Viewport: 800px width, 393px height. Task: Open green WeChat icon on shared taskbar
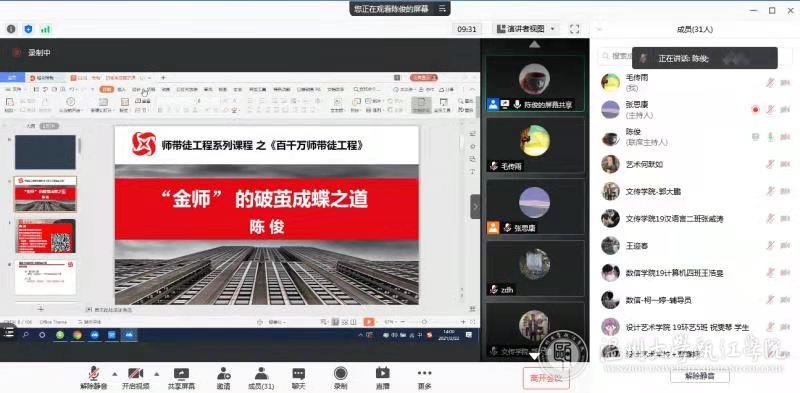pyautogui.click(x=60, y=335)
